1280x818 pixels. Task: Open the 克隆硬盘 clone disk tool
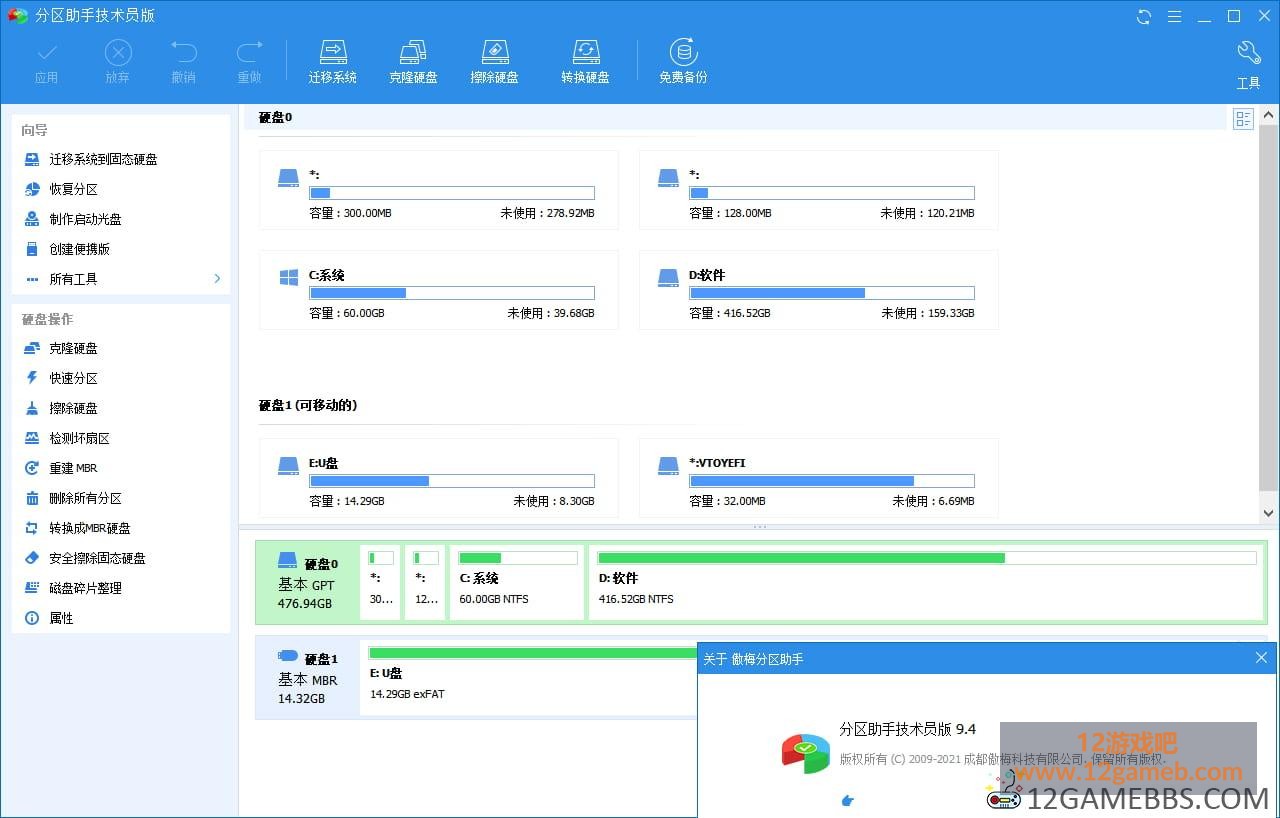tap(413, 62)
